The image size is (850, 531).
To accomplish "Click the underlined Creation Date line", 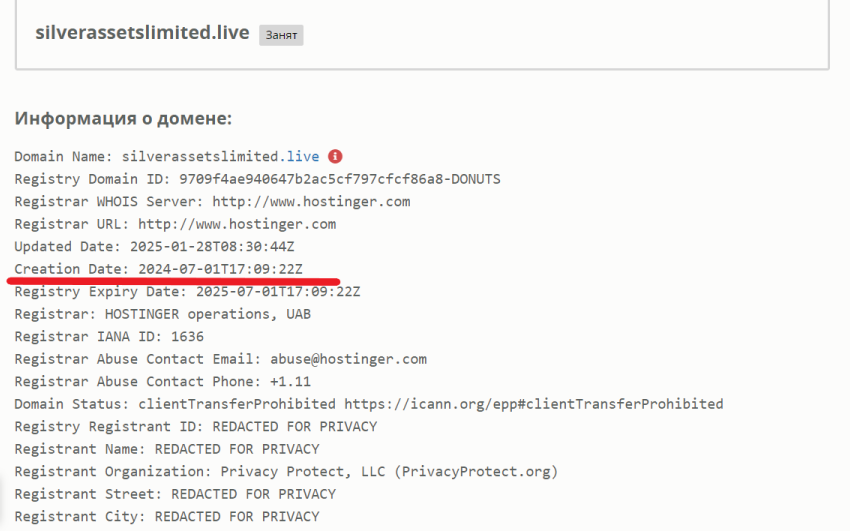I will (x=158, y=269).
